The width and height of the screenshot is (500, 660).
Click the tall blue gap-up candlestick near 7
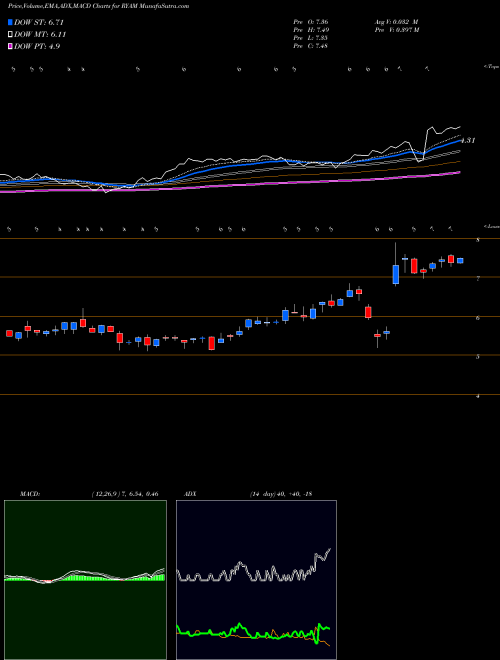(396, 274)
